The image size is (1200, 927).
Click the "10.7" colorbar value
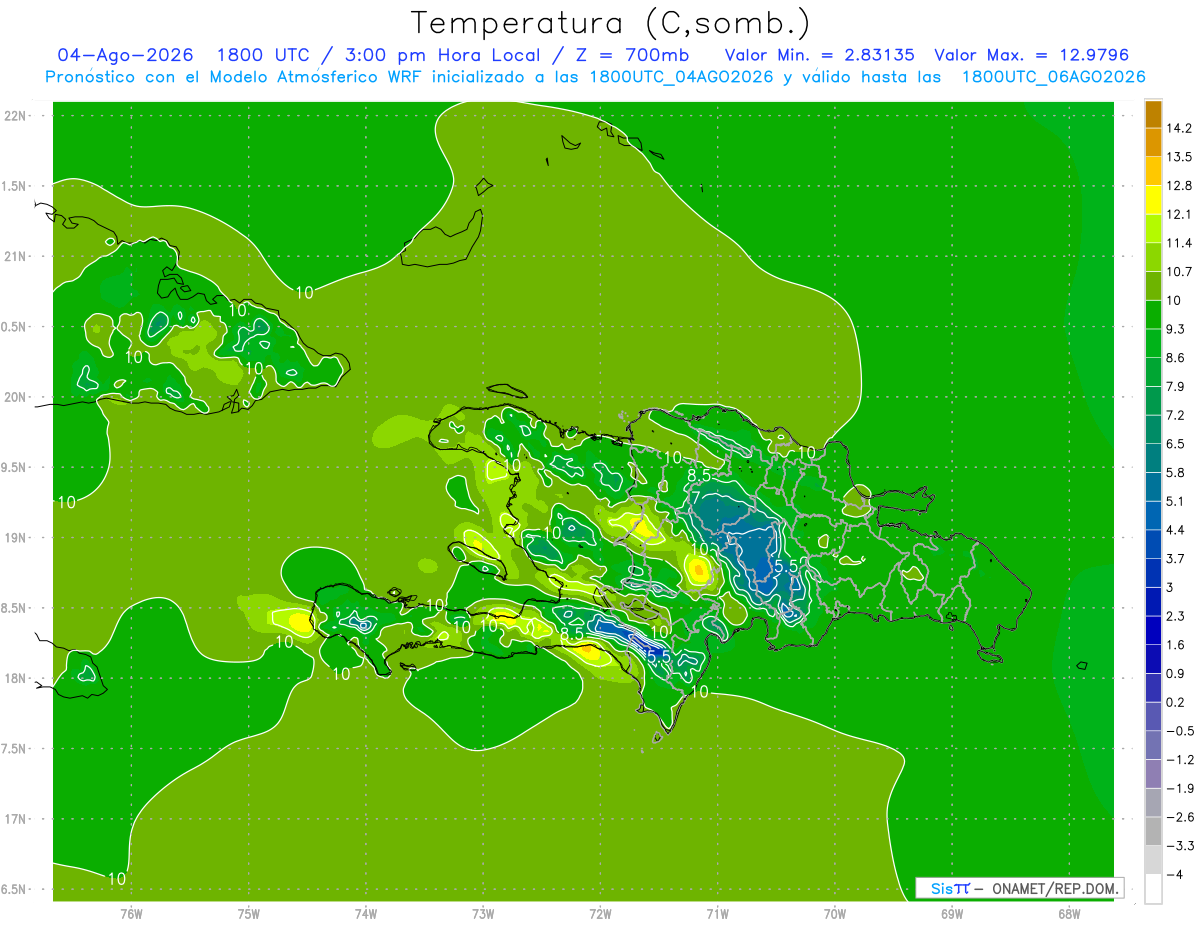(1179, 272)
